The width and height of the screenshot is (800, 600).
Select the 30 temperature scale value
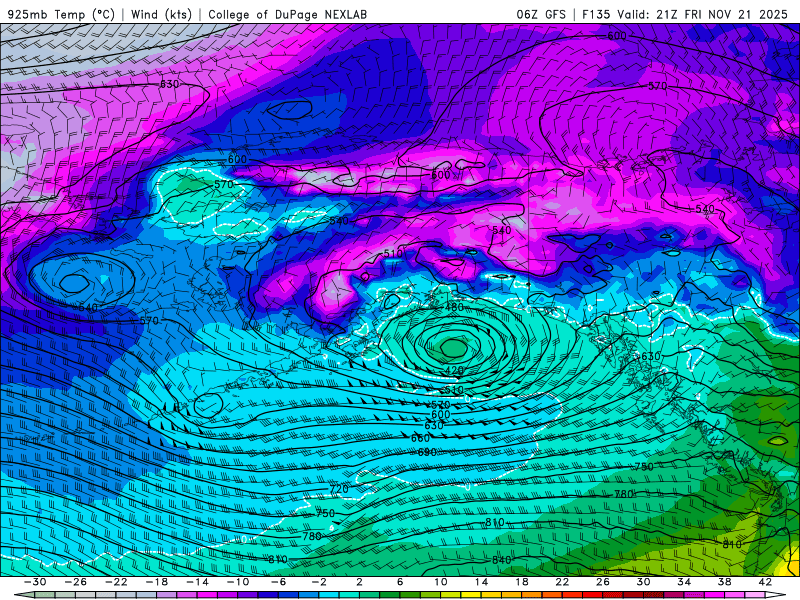[643, 582]
